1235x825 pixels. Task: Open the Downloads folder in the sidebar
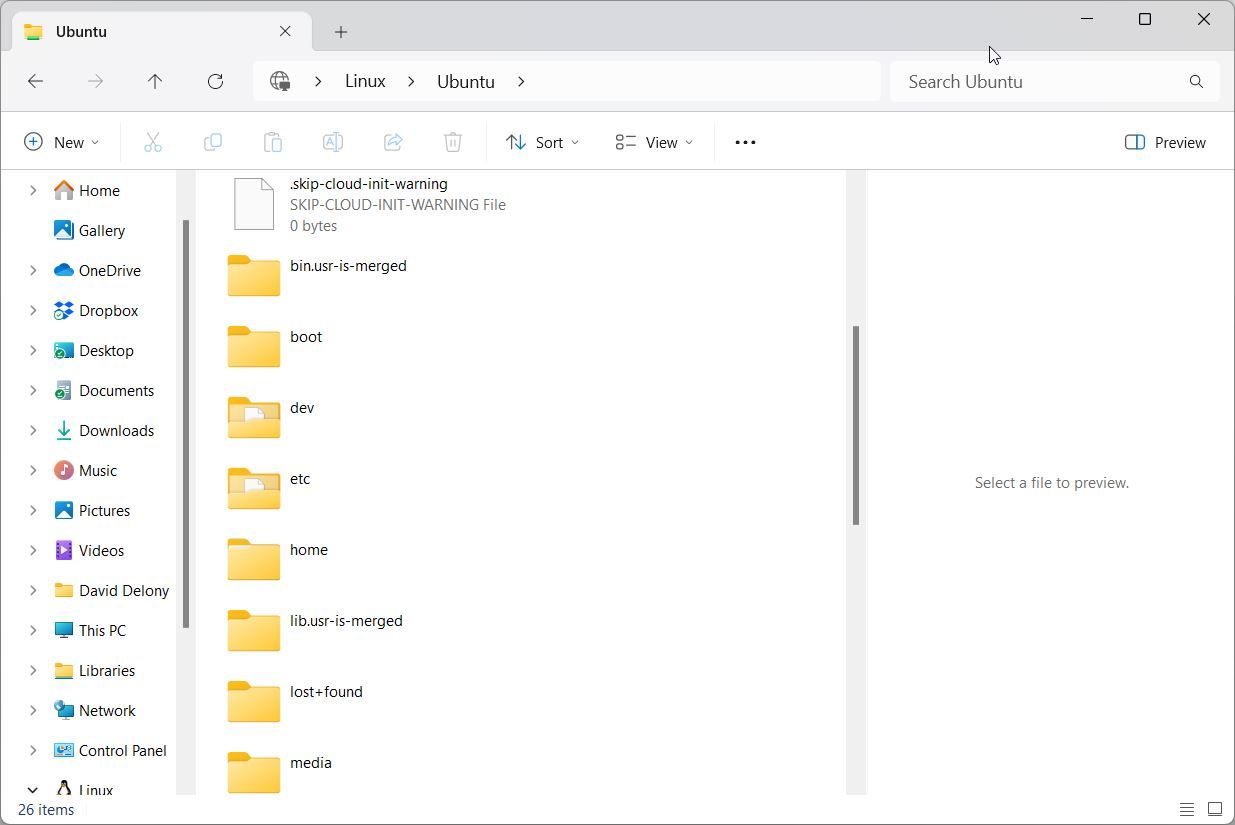coord(114,430)
